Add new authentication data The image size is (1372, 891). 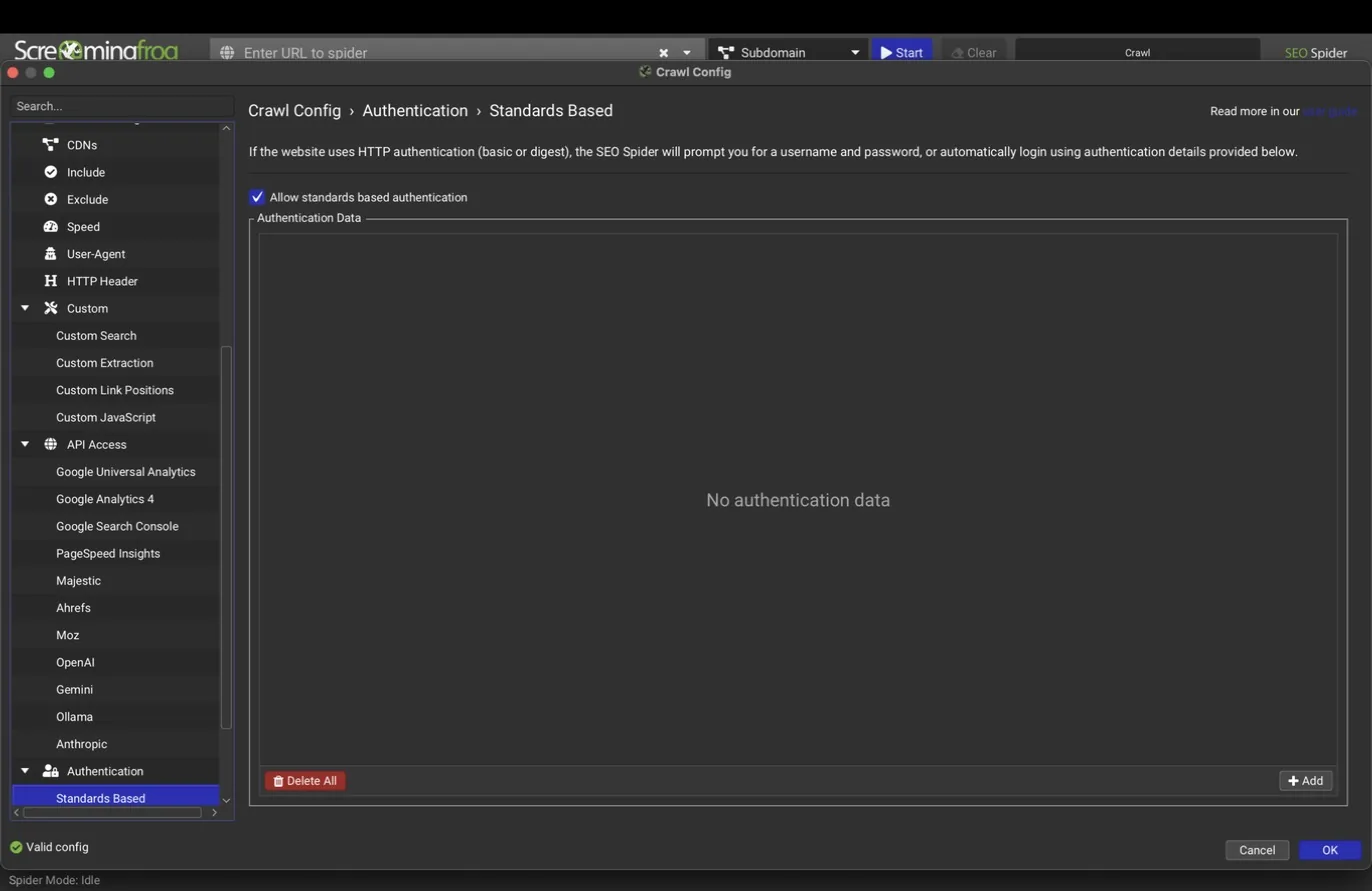pyautogui.click(x=1306, y=781)
